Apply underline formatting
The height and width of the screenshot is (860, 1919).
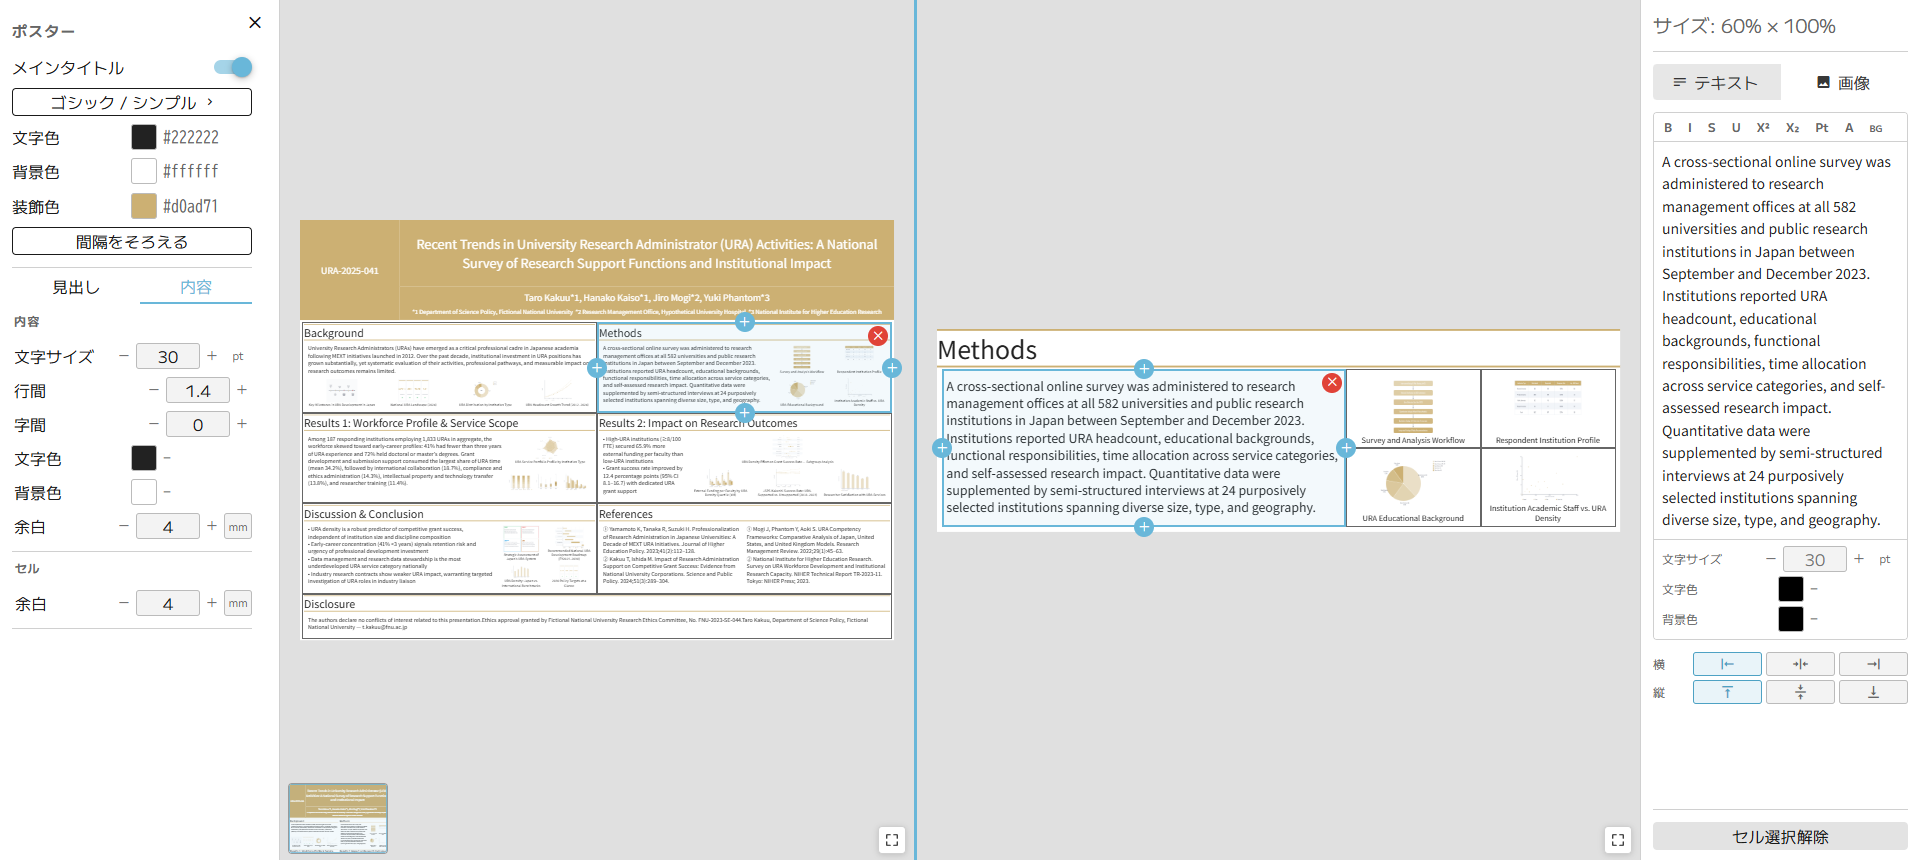click(1736, 128)
